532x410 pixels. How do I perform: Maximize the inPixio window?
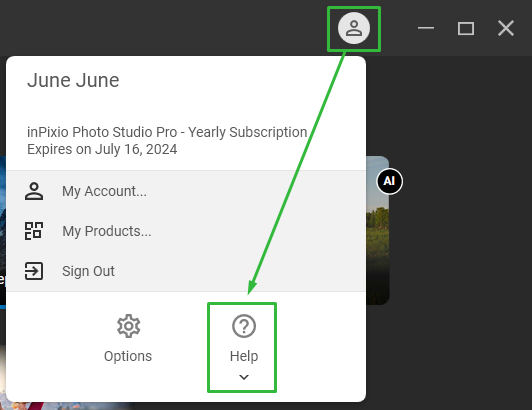466,28
